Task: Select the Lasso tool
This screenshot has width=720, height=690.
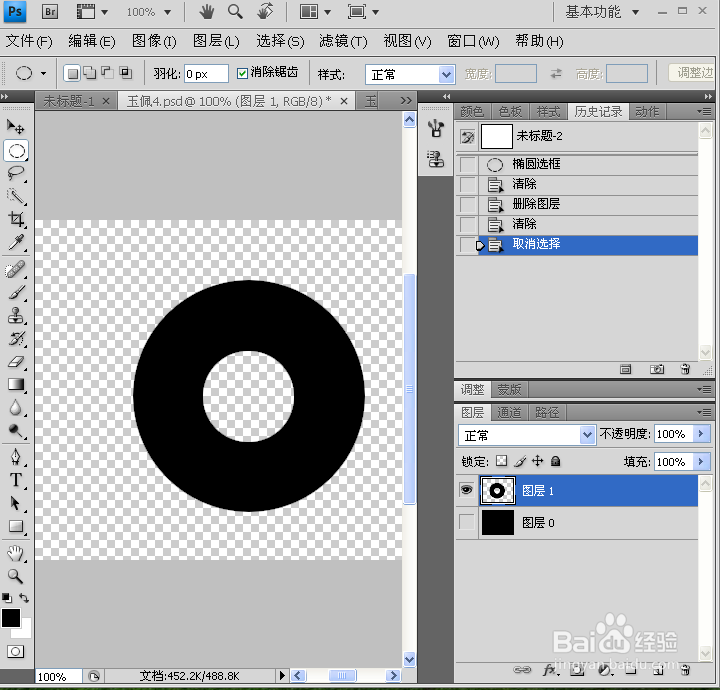Action: pyautogui.click(x=16, y=174)
